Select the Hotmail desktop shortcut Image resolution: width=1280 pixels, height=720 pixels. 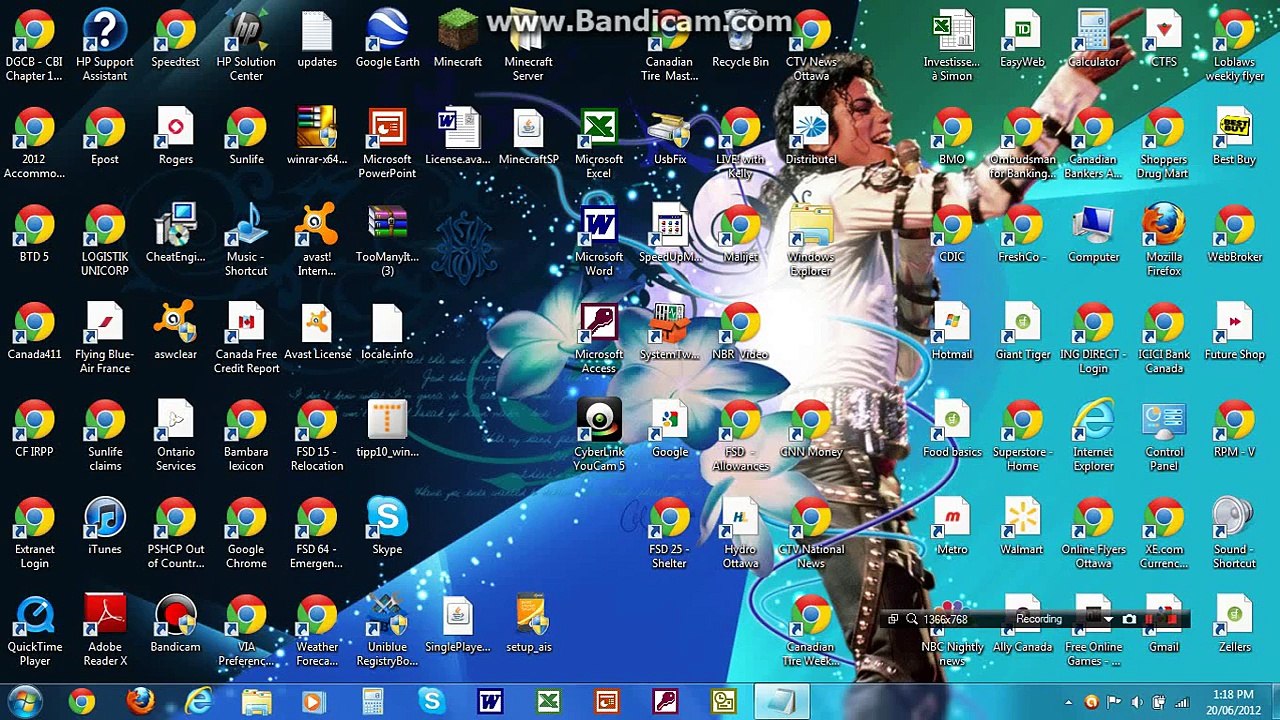952,332
